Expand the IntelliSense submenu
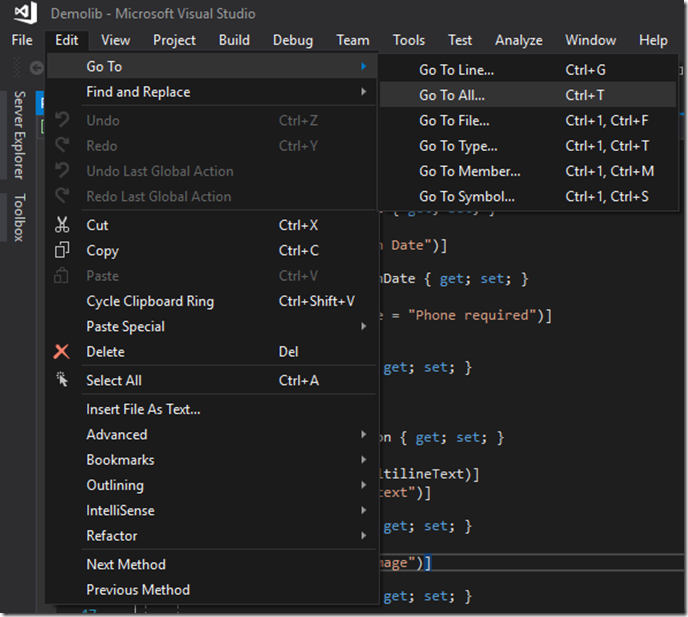 (212, 510)
